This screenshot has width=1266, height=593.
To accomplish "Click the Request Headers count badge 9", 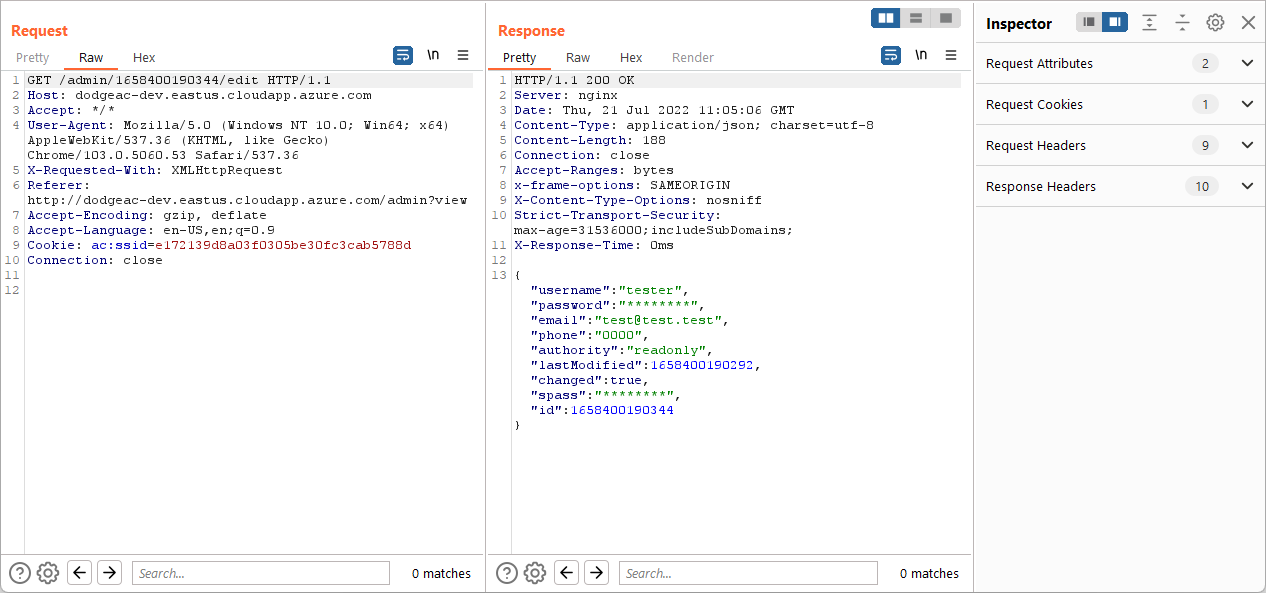I will coord(1205,145).
